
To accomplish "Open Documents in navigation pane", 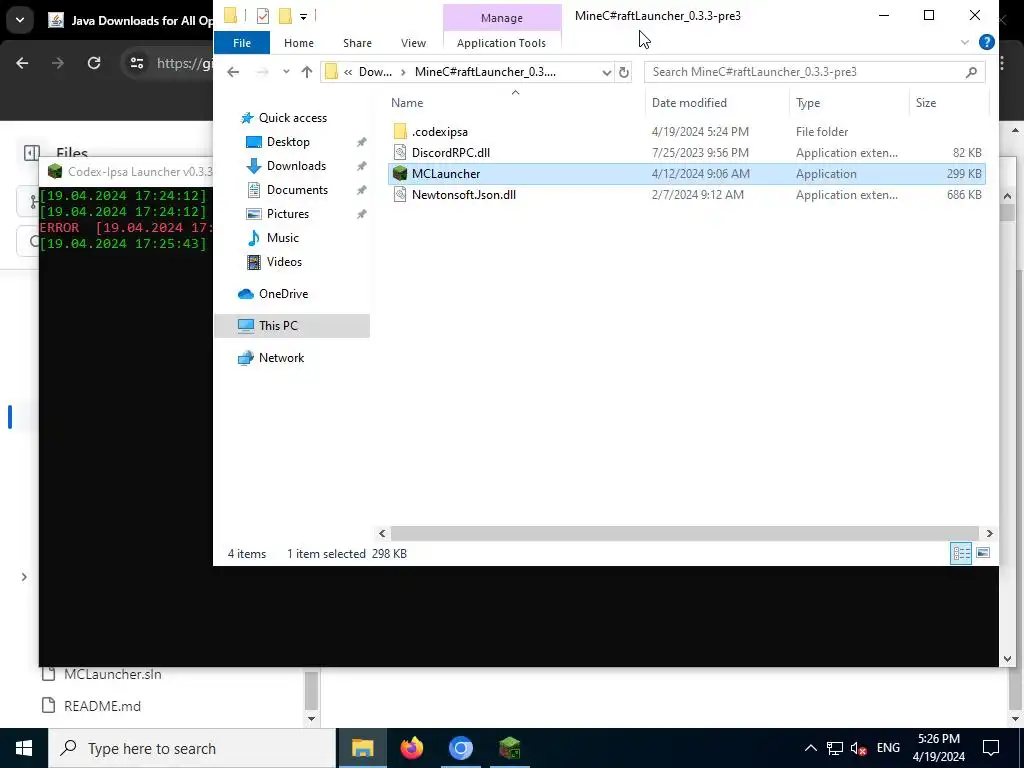I will point(297,190).
